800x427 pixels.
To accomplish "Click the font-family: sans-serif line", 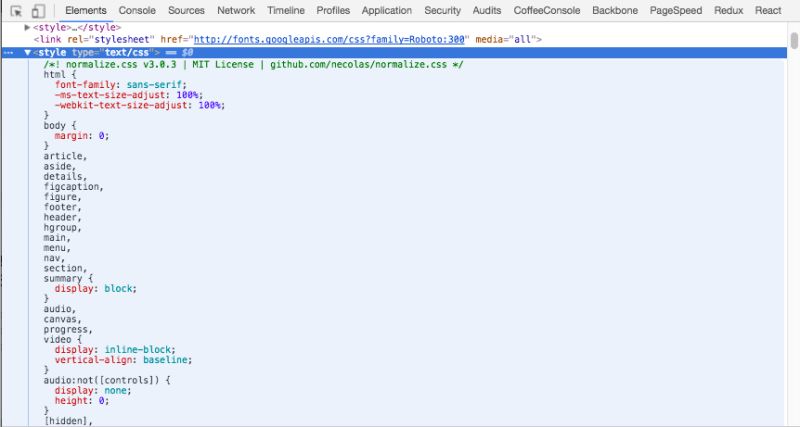I will tap(121, 85).
